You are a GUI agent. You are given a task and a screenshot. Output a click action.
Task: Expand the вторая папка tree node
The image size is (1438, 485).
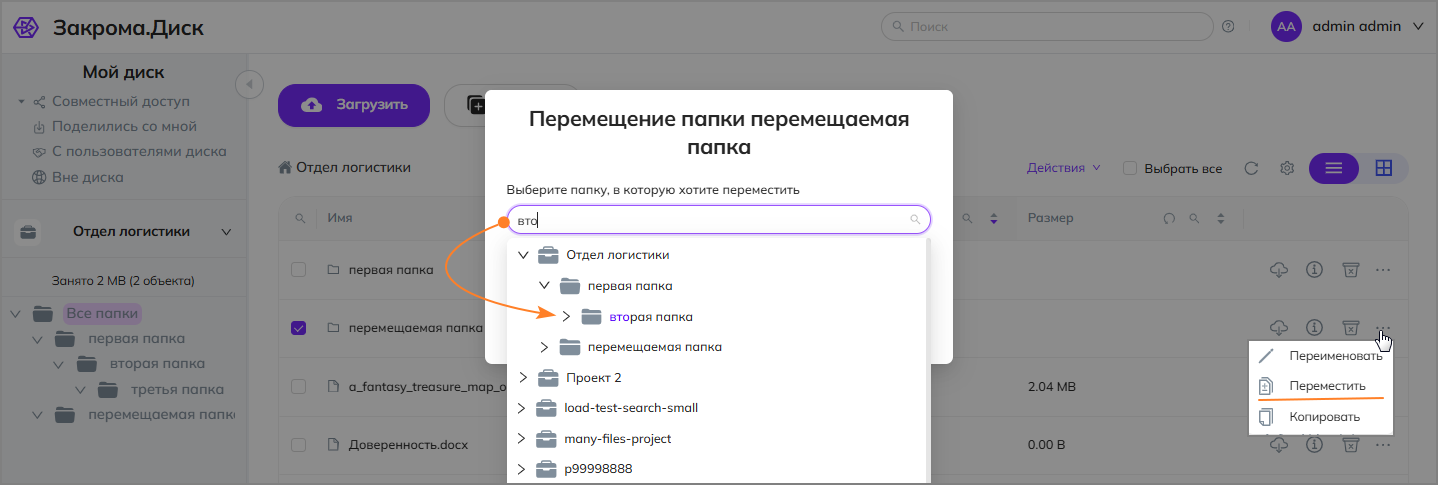[565, 317]
